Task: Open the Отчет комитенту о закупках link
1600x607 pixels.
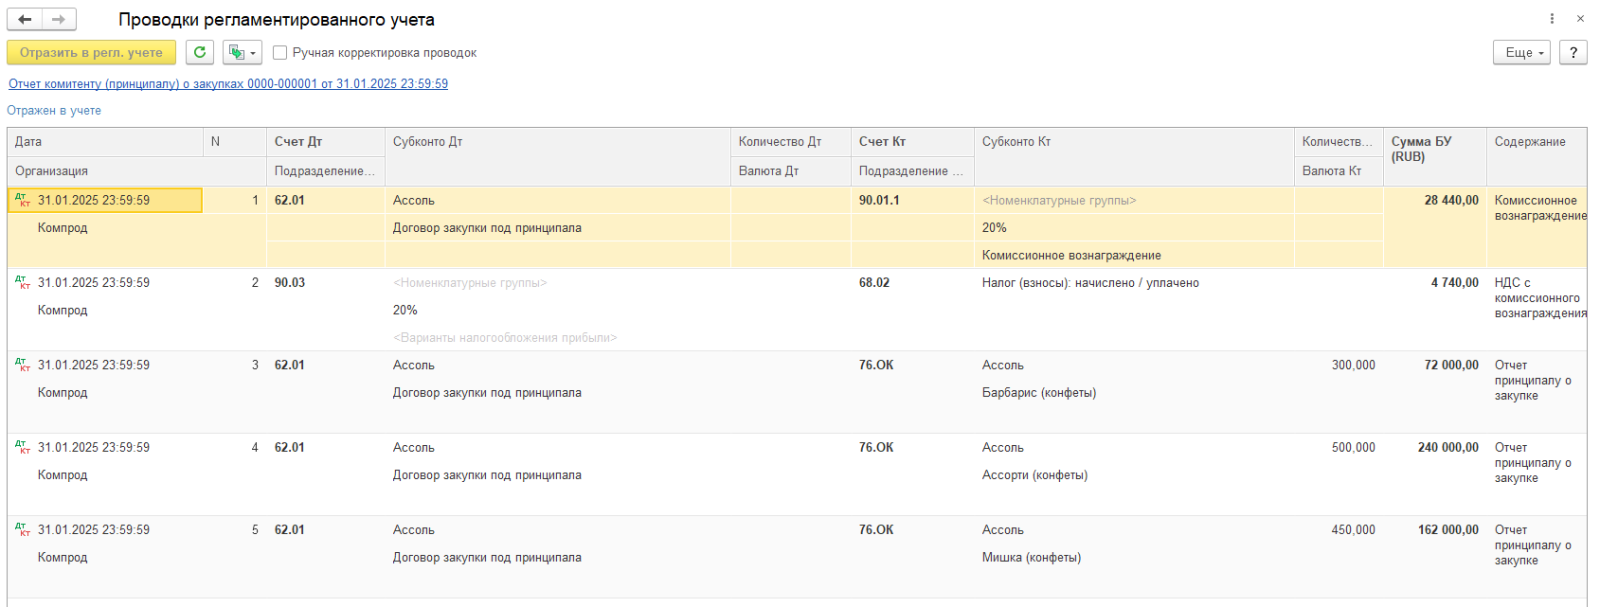Action: click(x=228, y=84)
